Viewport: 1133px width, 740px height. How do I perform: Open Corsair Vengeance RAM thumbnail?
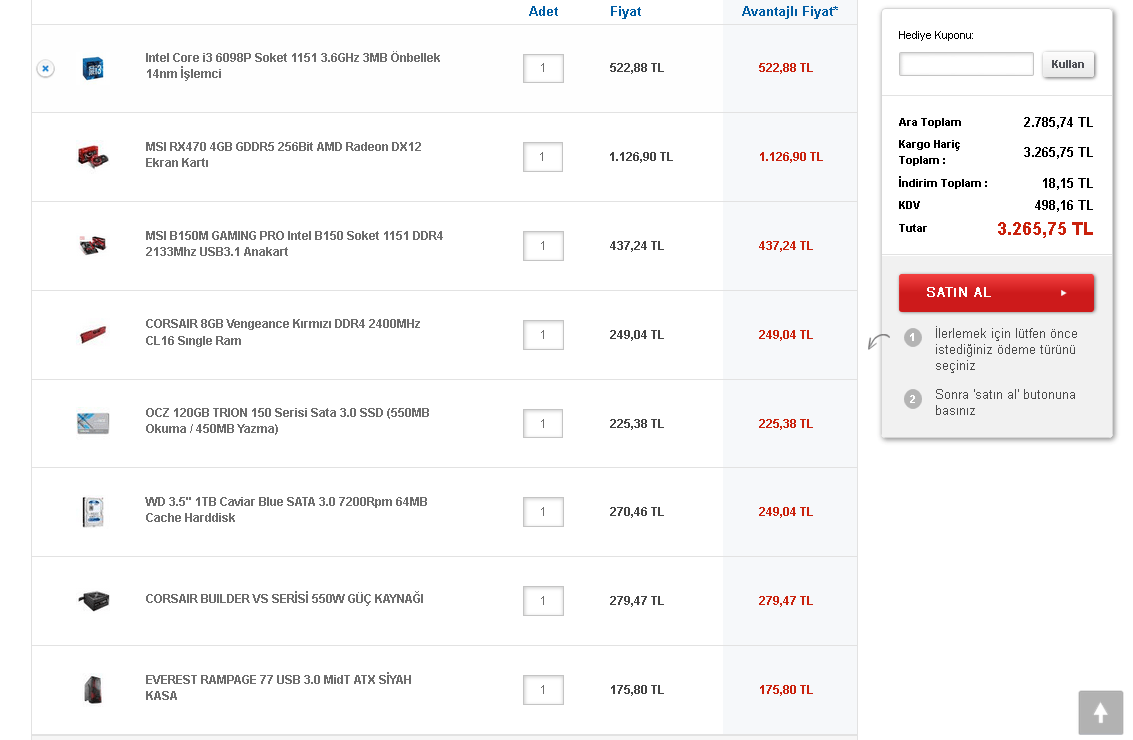pyautogui.click(x=93, y=335)
